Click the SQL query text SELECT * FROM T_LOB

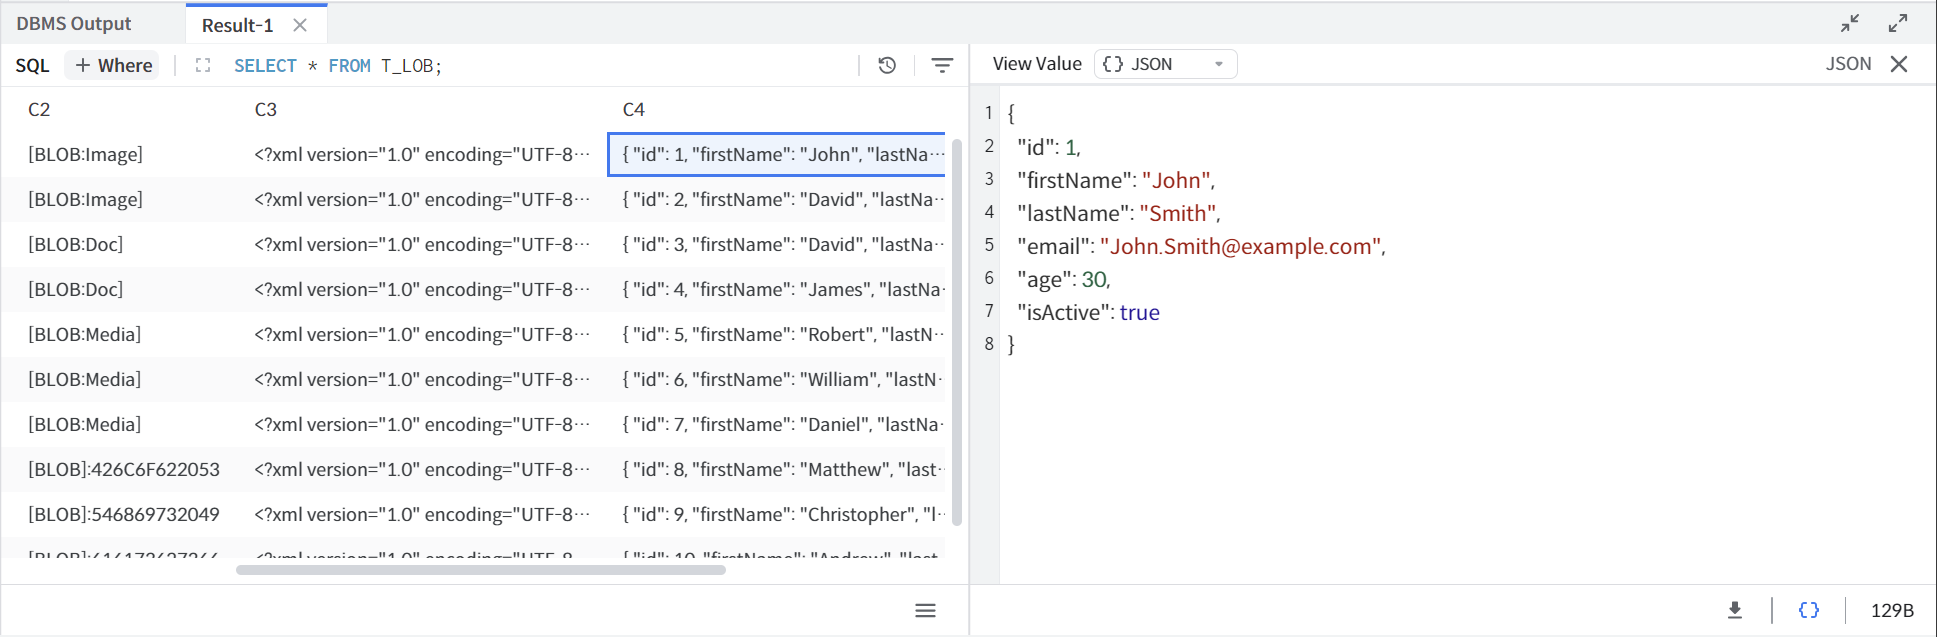point(337,66)
